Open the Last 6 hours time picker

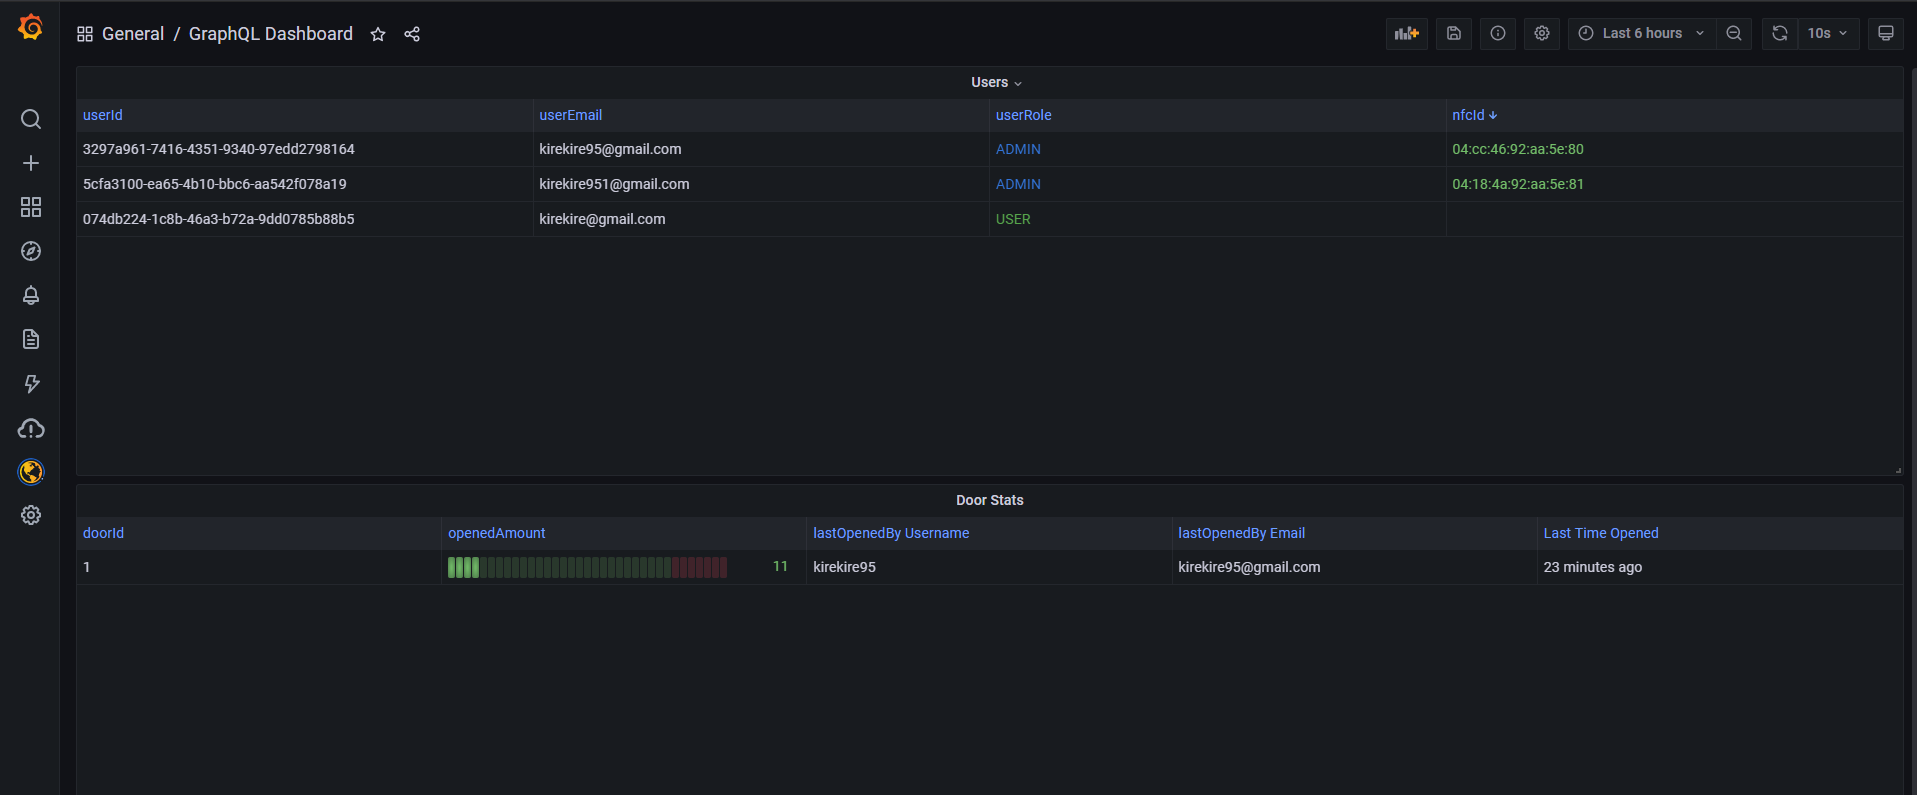[x=1642, y=33]
